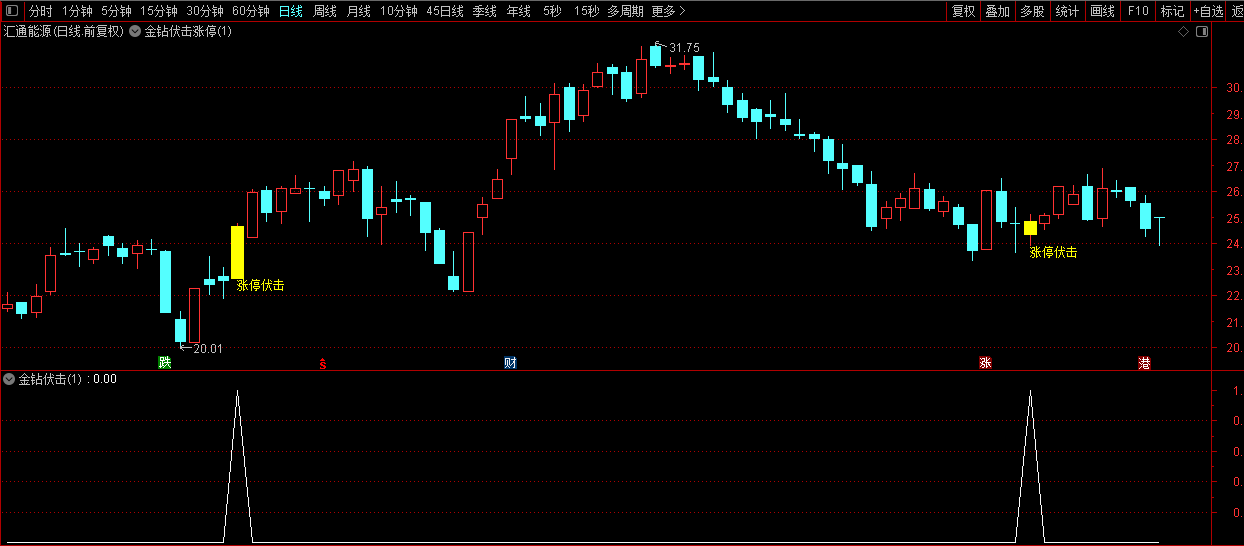Click the 涨停伏击 label under the first yellow candle
This screenshot has height=546, width=1244.
coord(260,285)
